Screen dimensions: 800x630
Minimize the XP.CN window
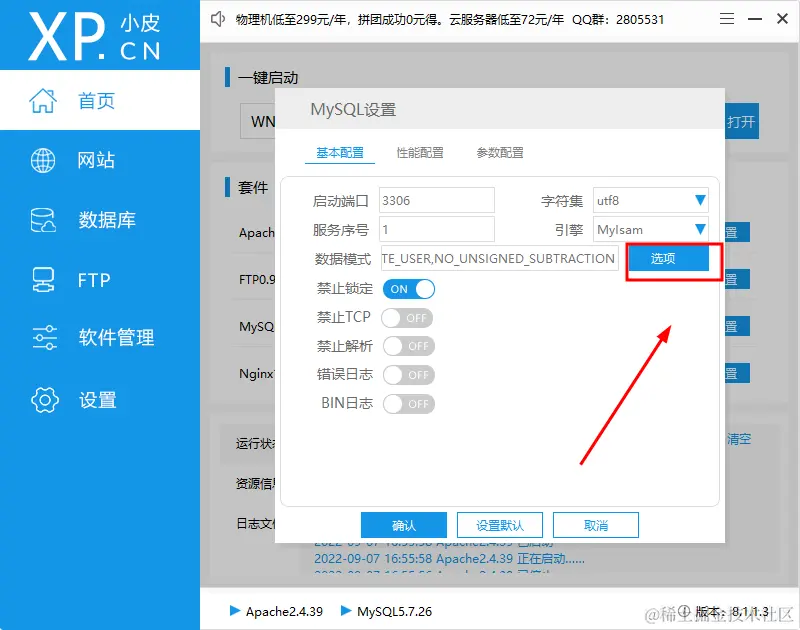[755, 19]
